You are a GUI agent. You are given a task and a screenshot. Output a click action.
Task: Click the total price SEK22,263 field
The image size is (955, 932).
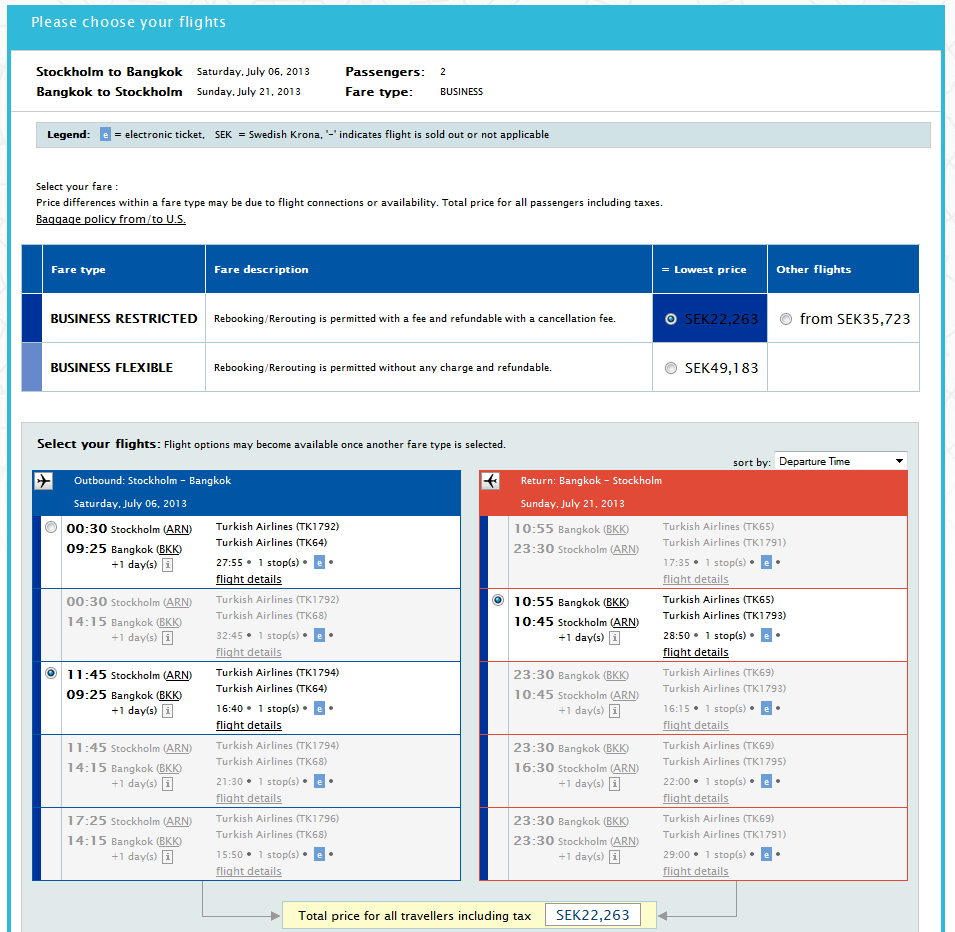[x=593, y=915]
